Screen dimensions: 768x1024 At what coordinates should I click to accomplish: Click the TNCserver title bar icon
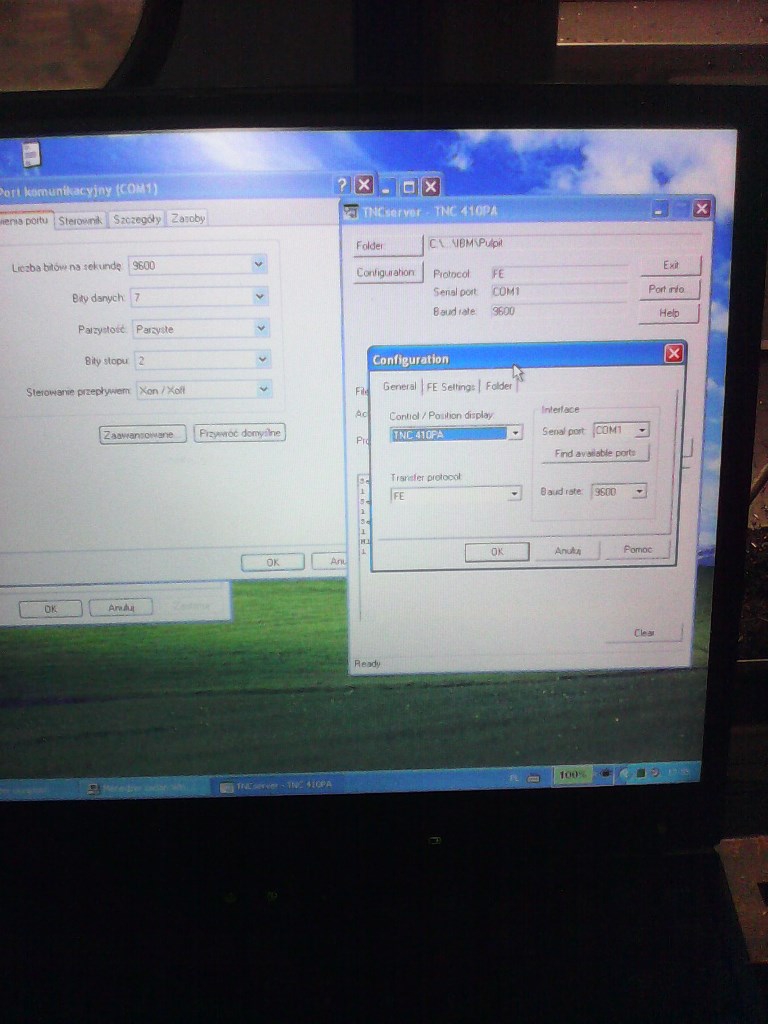point(351,212)
